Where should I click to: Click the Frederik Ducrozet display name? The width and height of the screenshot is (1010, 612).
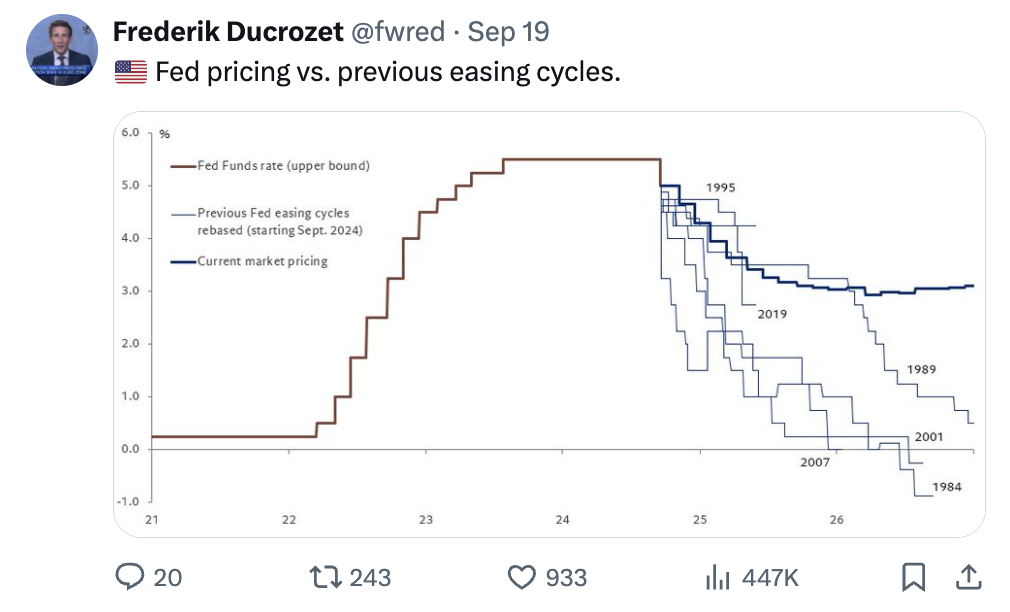coord(226,31)
